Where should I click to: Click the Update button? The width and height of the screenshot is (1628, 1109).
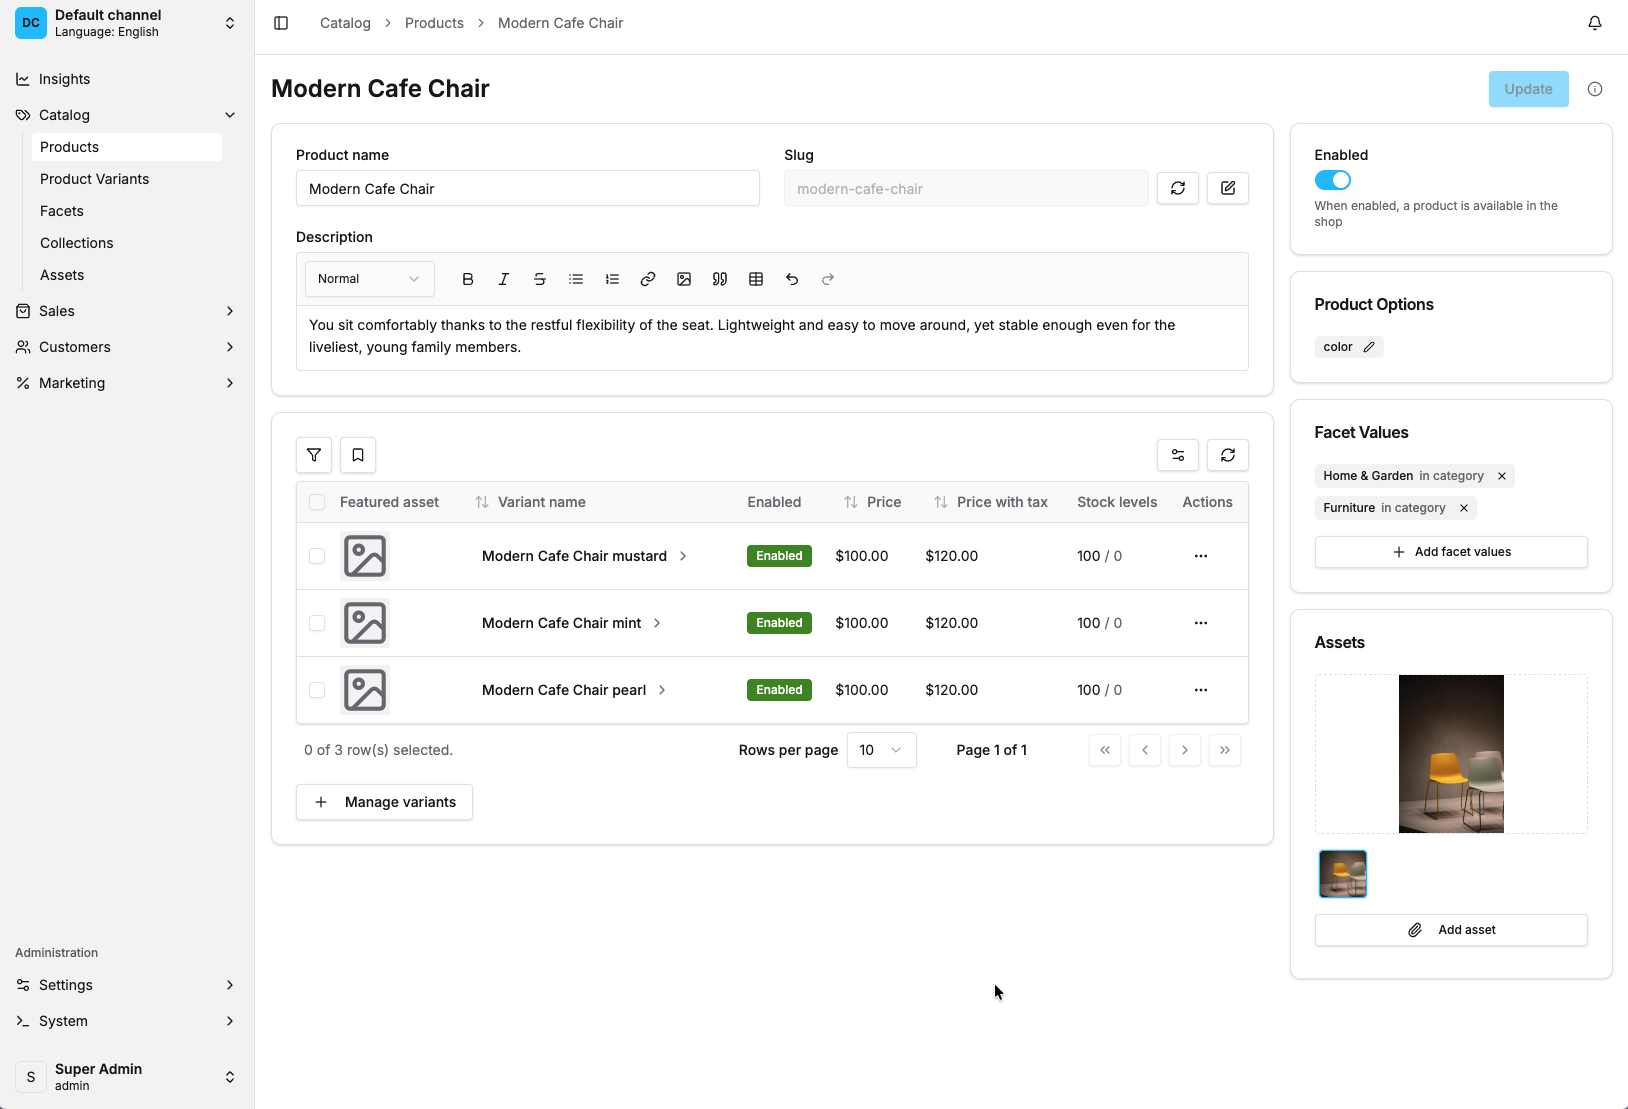coord(1529,89)
